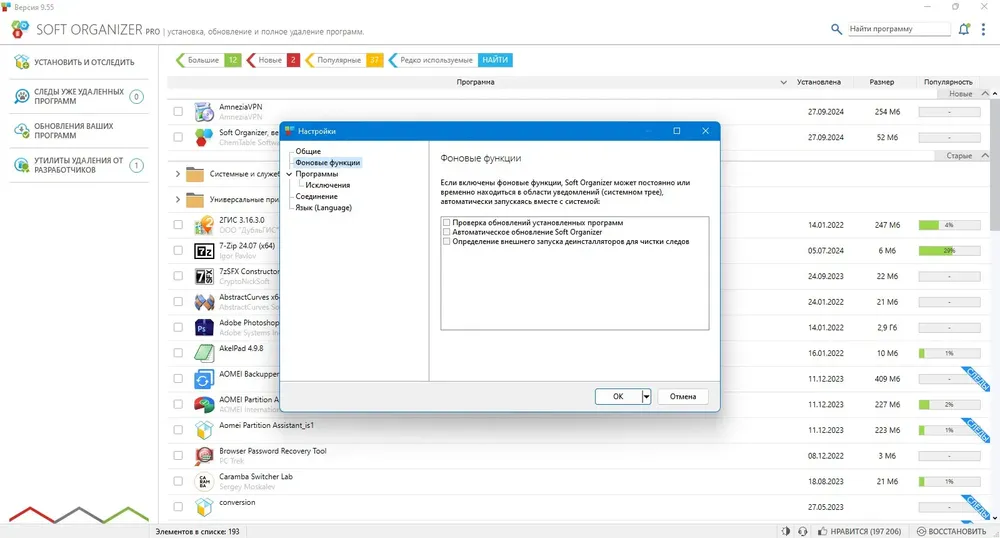The height and width of the screenshot is (538, 1000).
Task: Select Соединение in settings tree
Action: (316, 196)
